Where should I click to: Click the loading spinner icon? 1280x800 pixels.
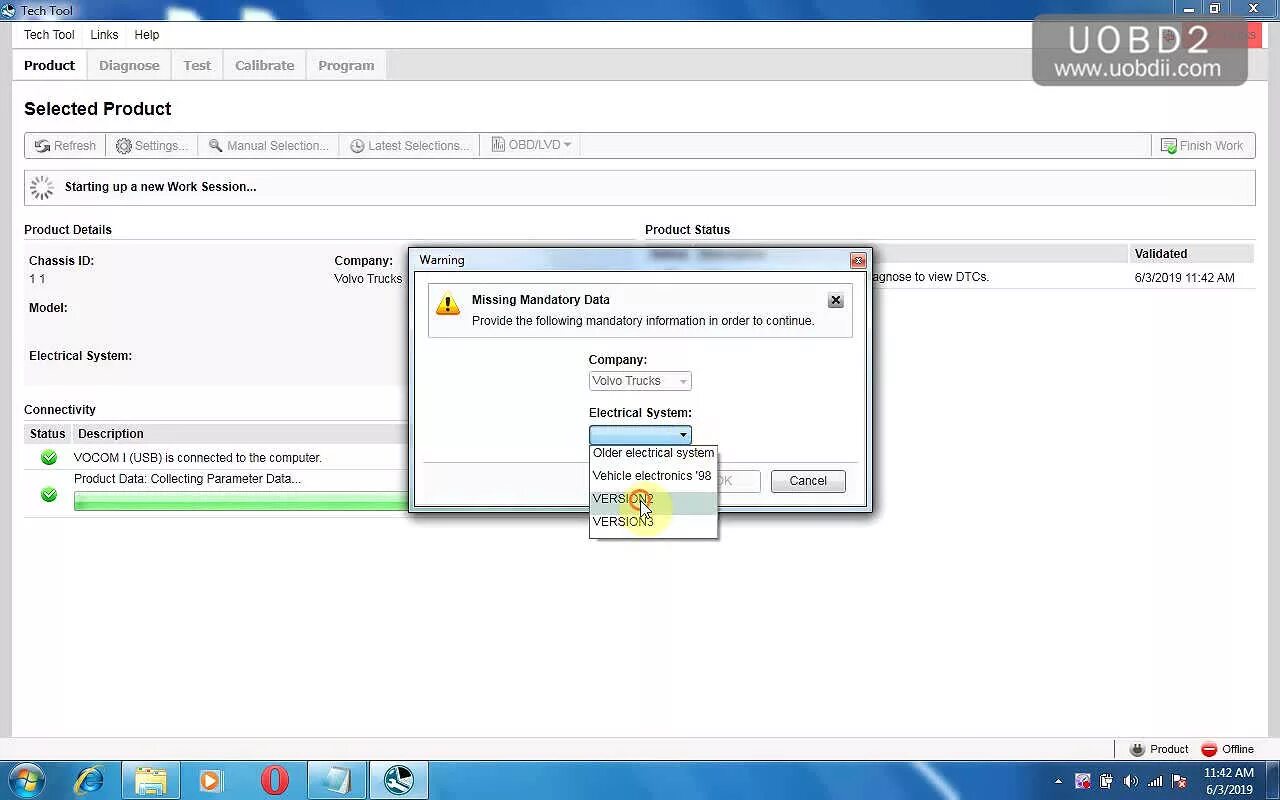(42, 187)
